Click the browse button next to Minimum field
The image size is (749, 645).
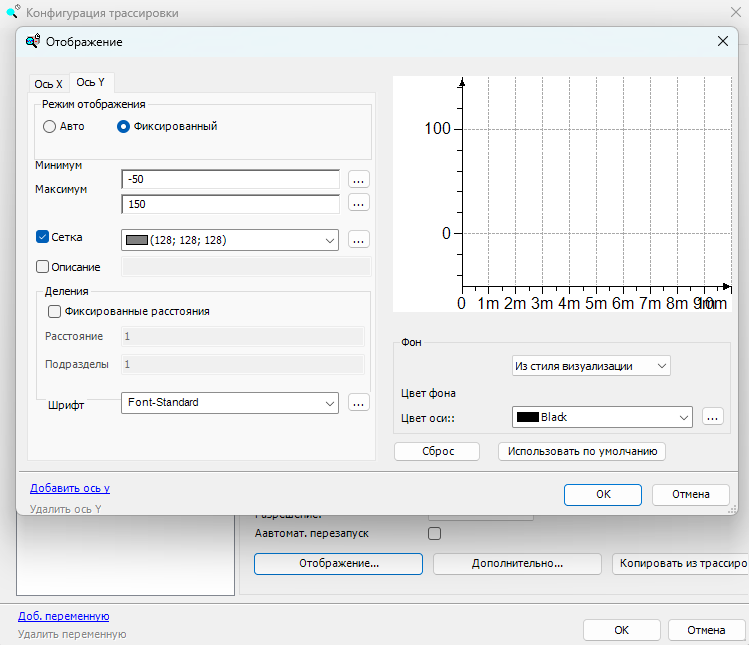(359, 180)
